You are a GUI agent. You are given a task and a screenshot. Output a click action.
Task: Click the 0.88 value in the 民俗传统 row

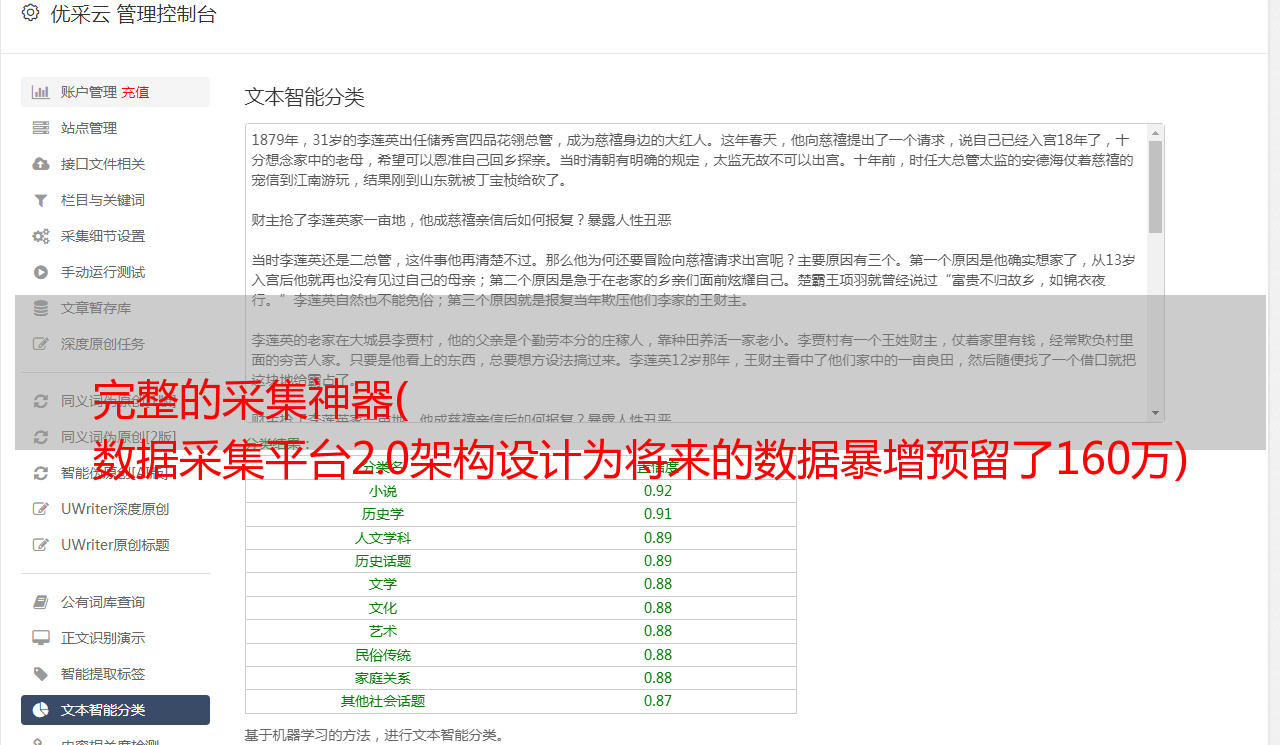pos(658,655)
